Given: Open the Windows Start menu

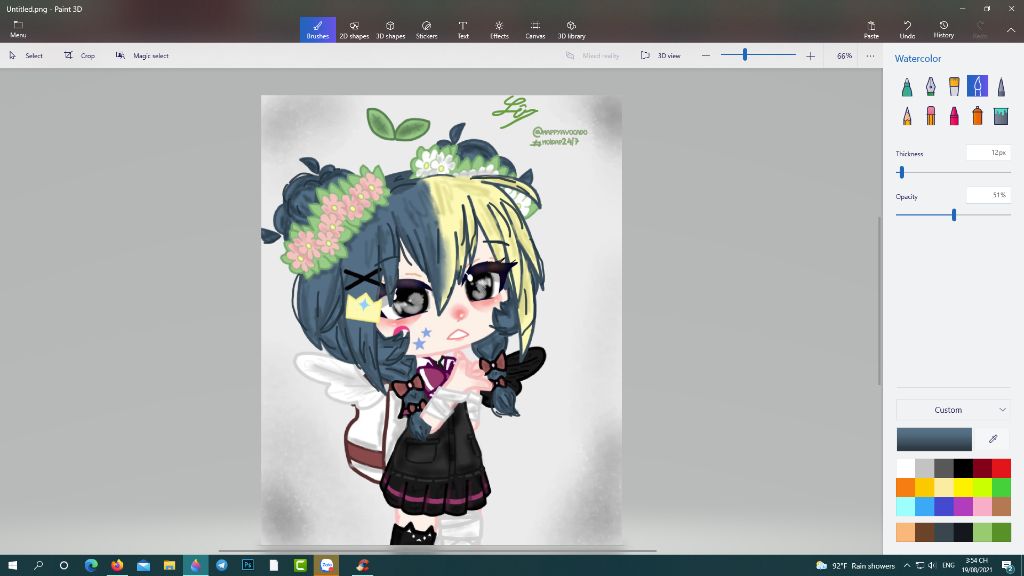Looking at the screenshot, I should 12,566.
